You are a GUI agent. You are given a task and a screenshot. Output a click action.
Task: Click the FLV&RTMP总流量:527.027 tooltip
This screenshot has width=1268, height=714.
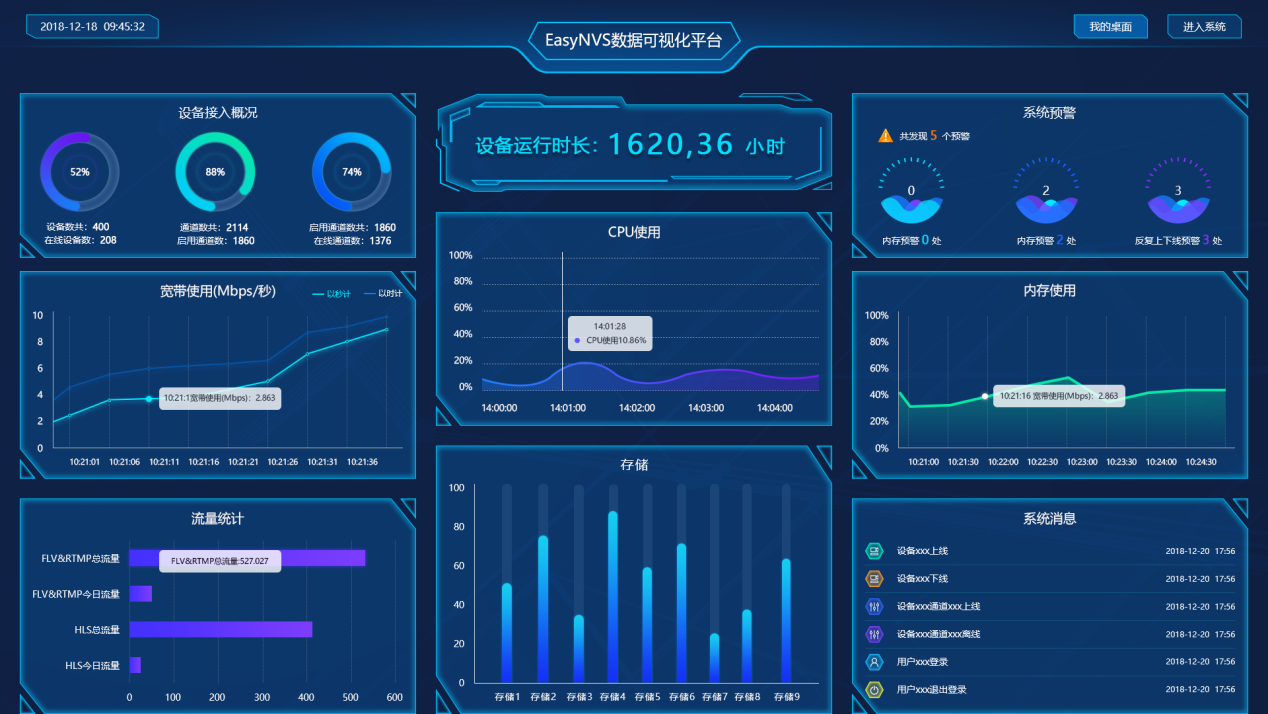(220, 561)
